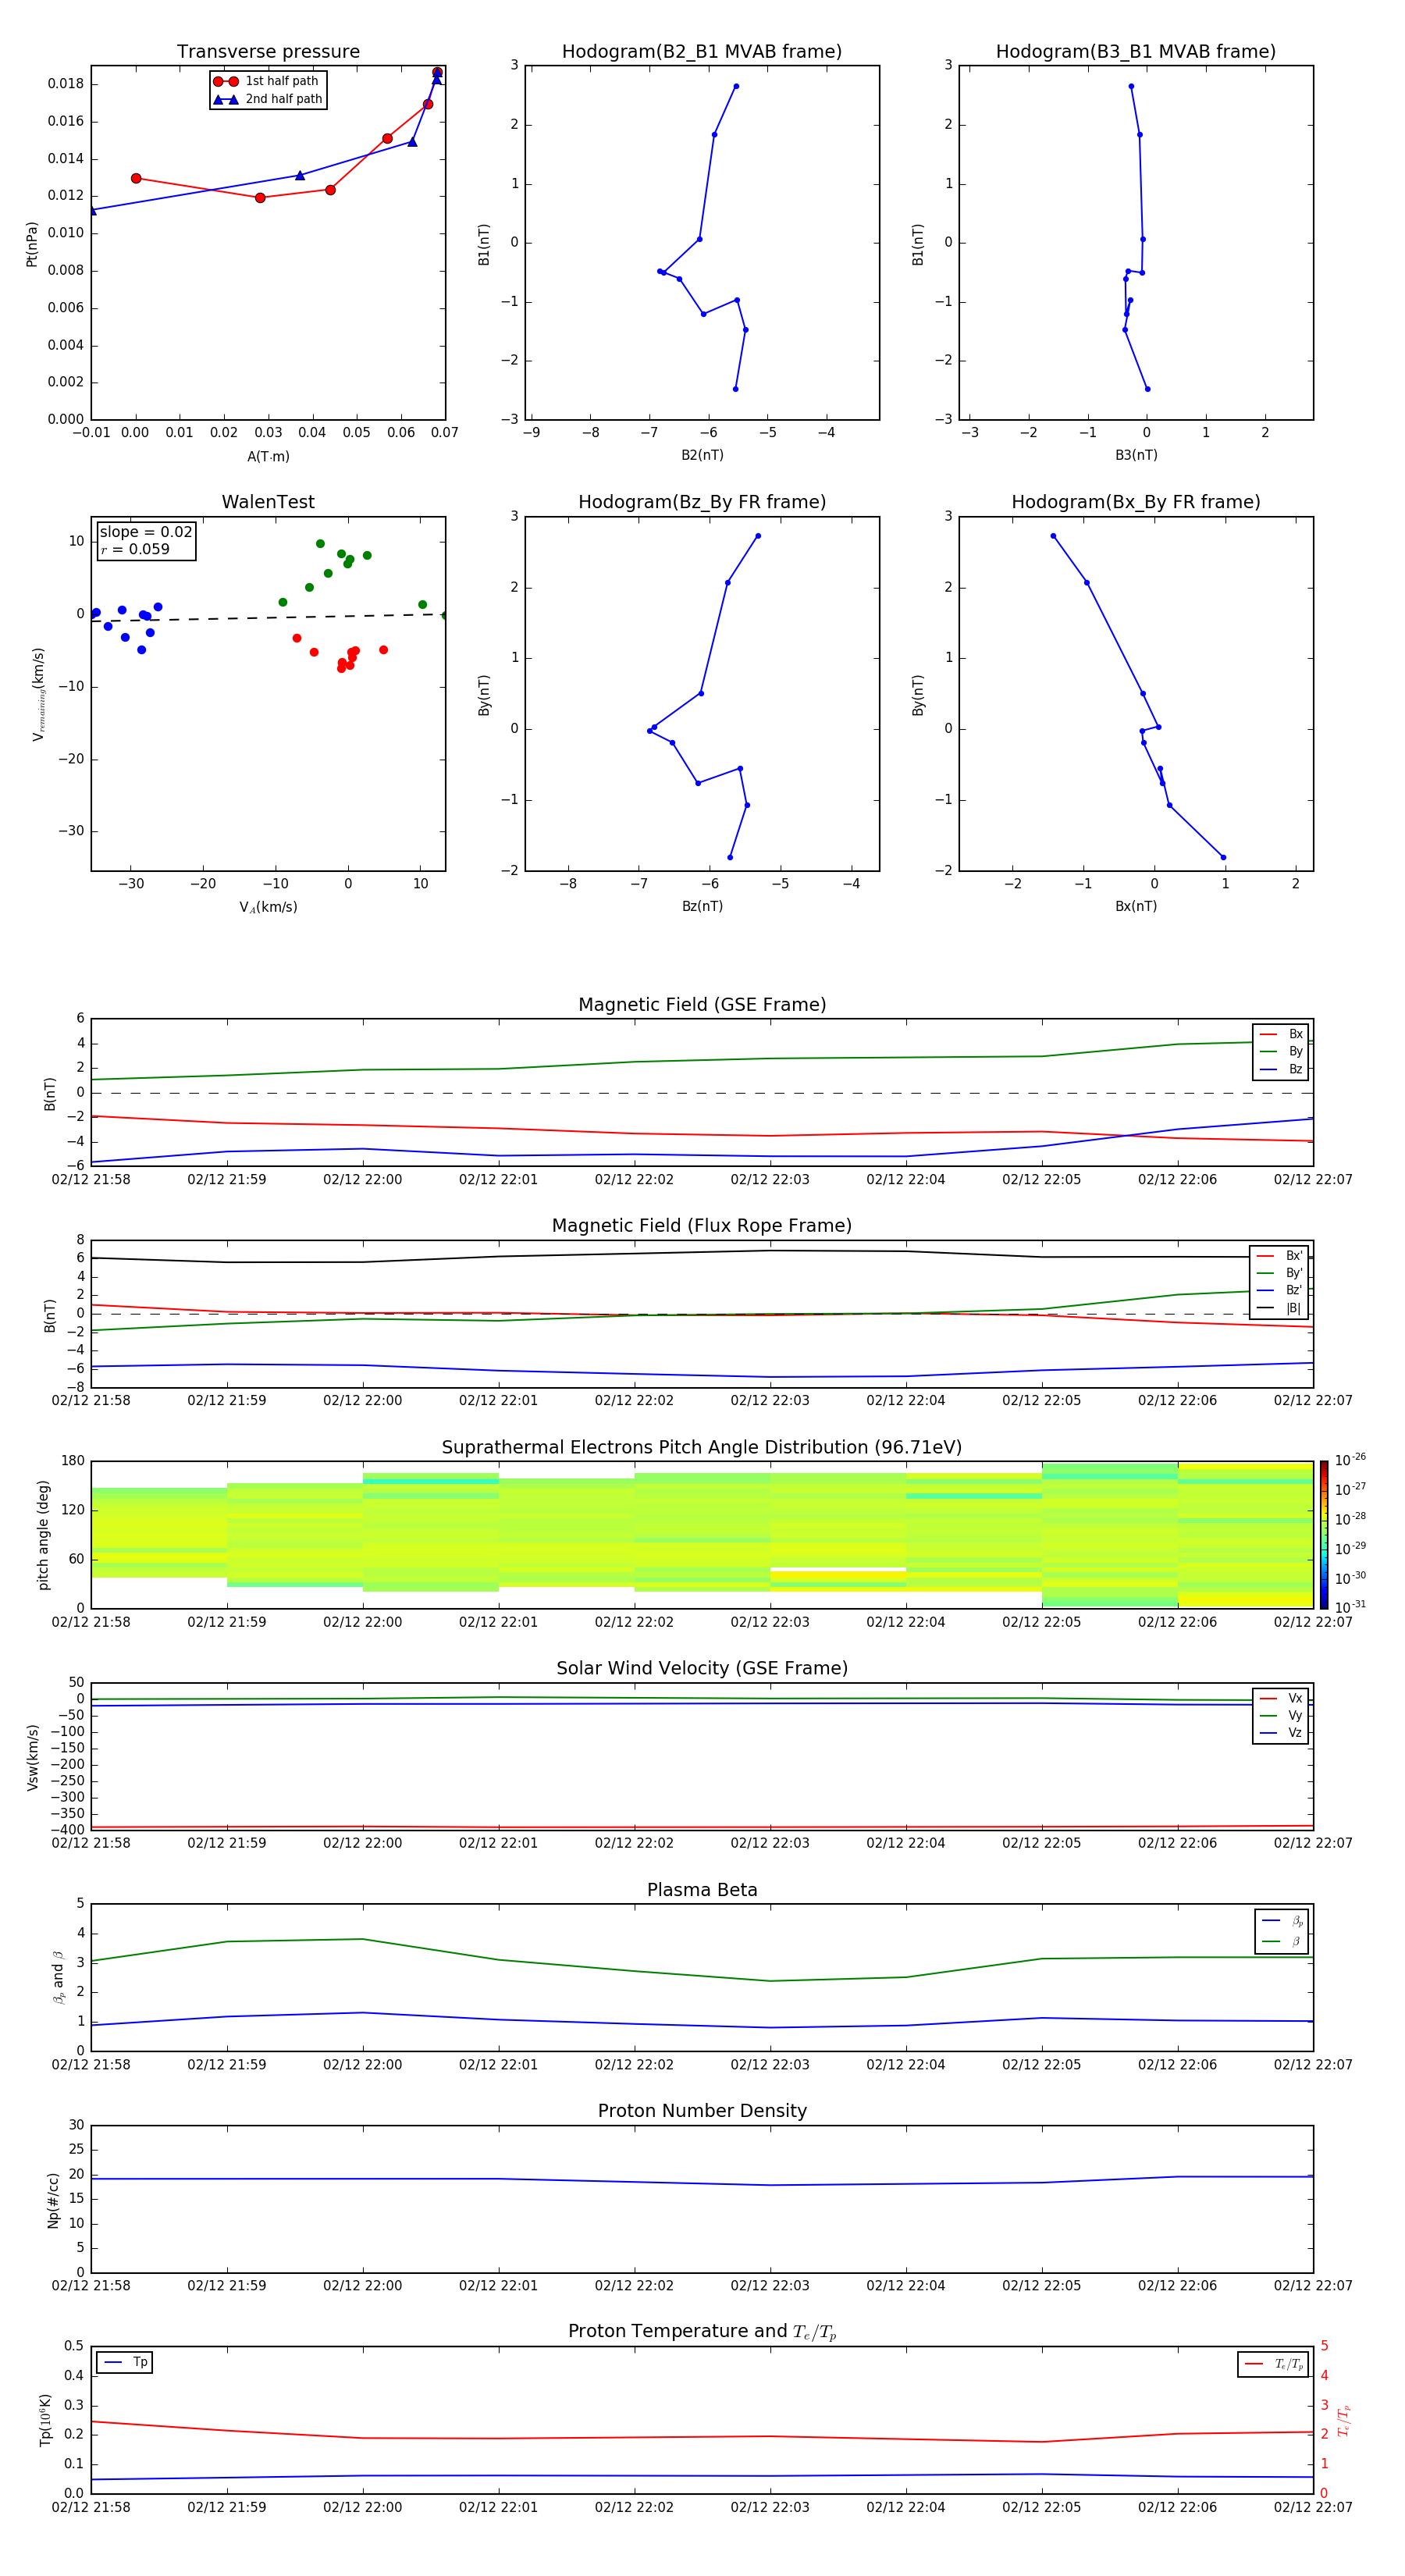Click the 'Solar Wind Velocity (GSE Frame)' title
1405x2576 pixels.
point(702,1669)
